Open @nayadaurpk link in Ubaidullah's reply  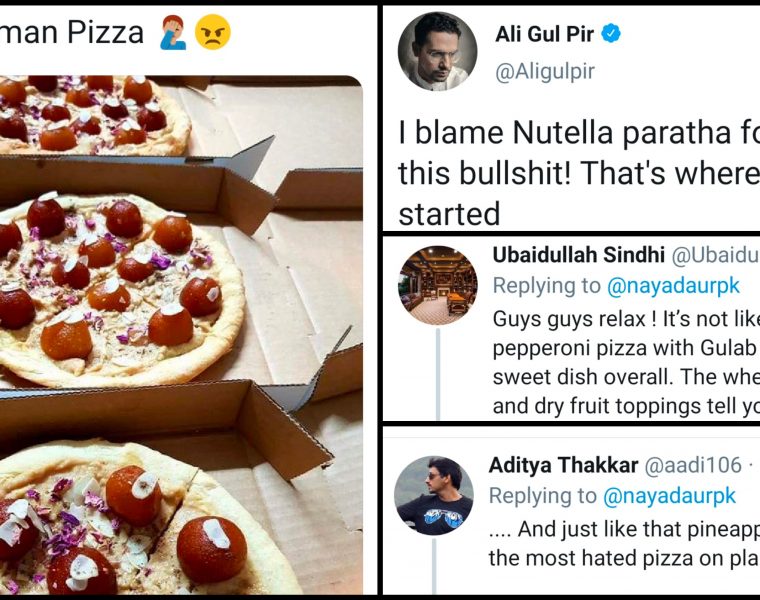pos(673,286)
